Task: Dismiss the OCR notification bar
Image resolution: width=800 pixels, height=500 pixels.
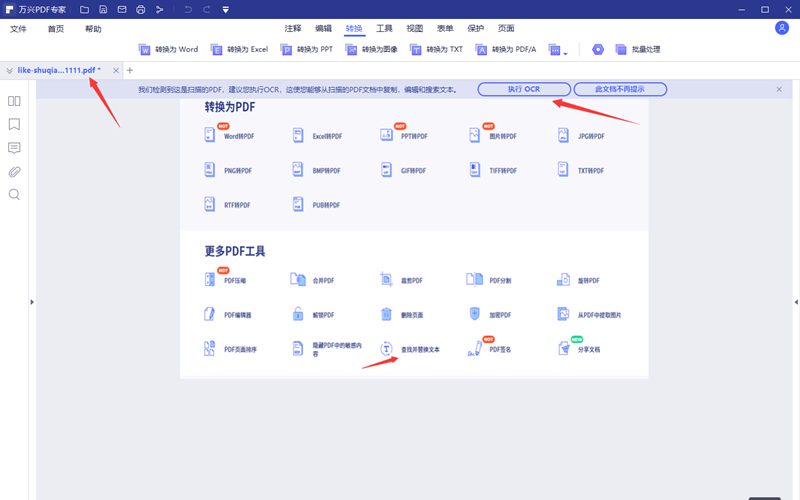Action: (x=779, y=89)
